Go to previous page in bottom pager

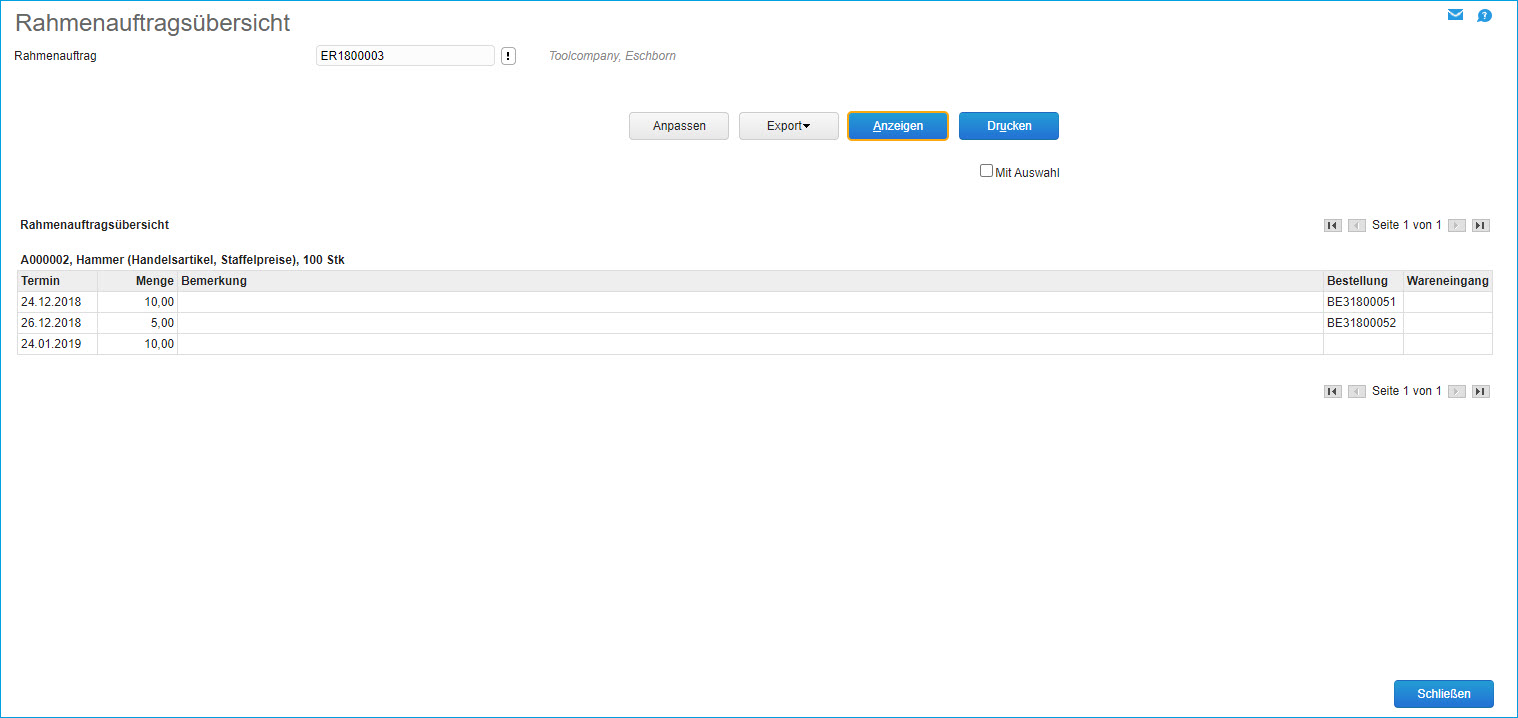pos(1357,392)
